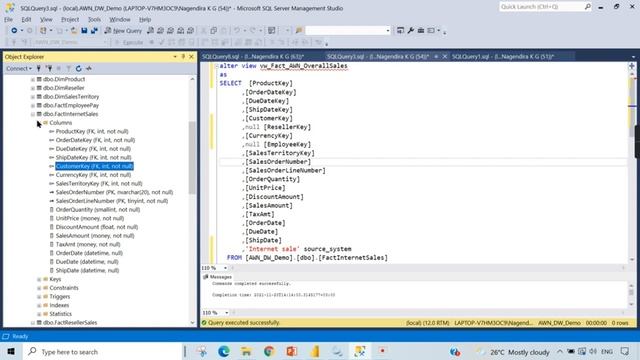The width and height of the screenshot is (640, 360).
Task: Click the Save (floppy disk) toolbar icon
Action: tap(84, 31)
